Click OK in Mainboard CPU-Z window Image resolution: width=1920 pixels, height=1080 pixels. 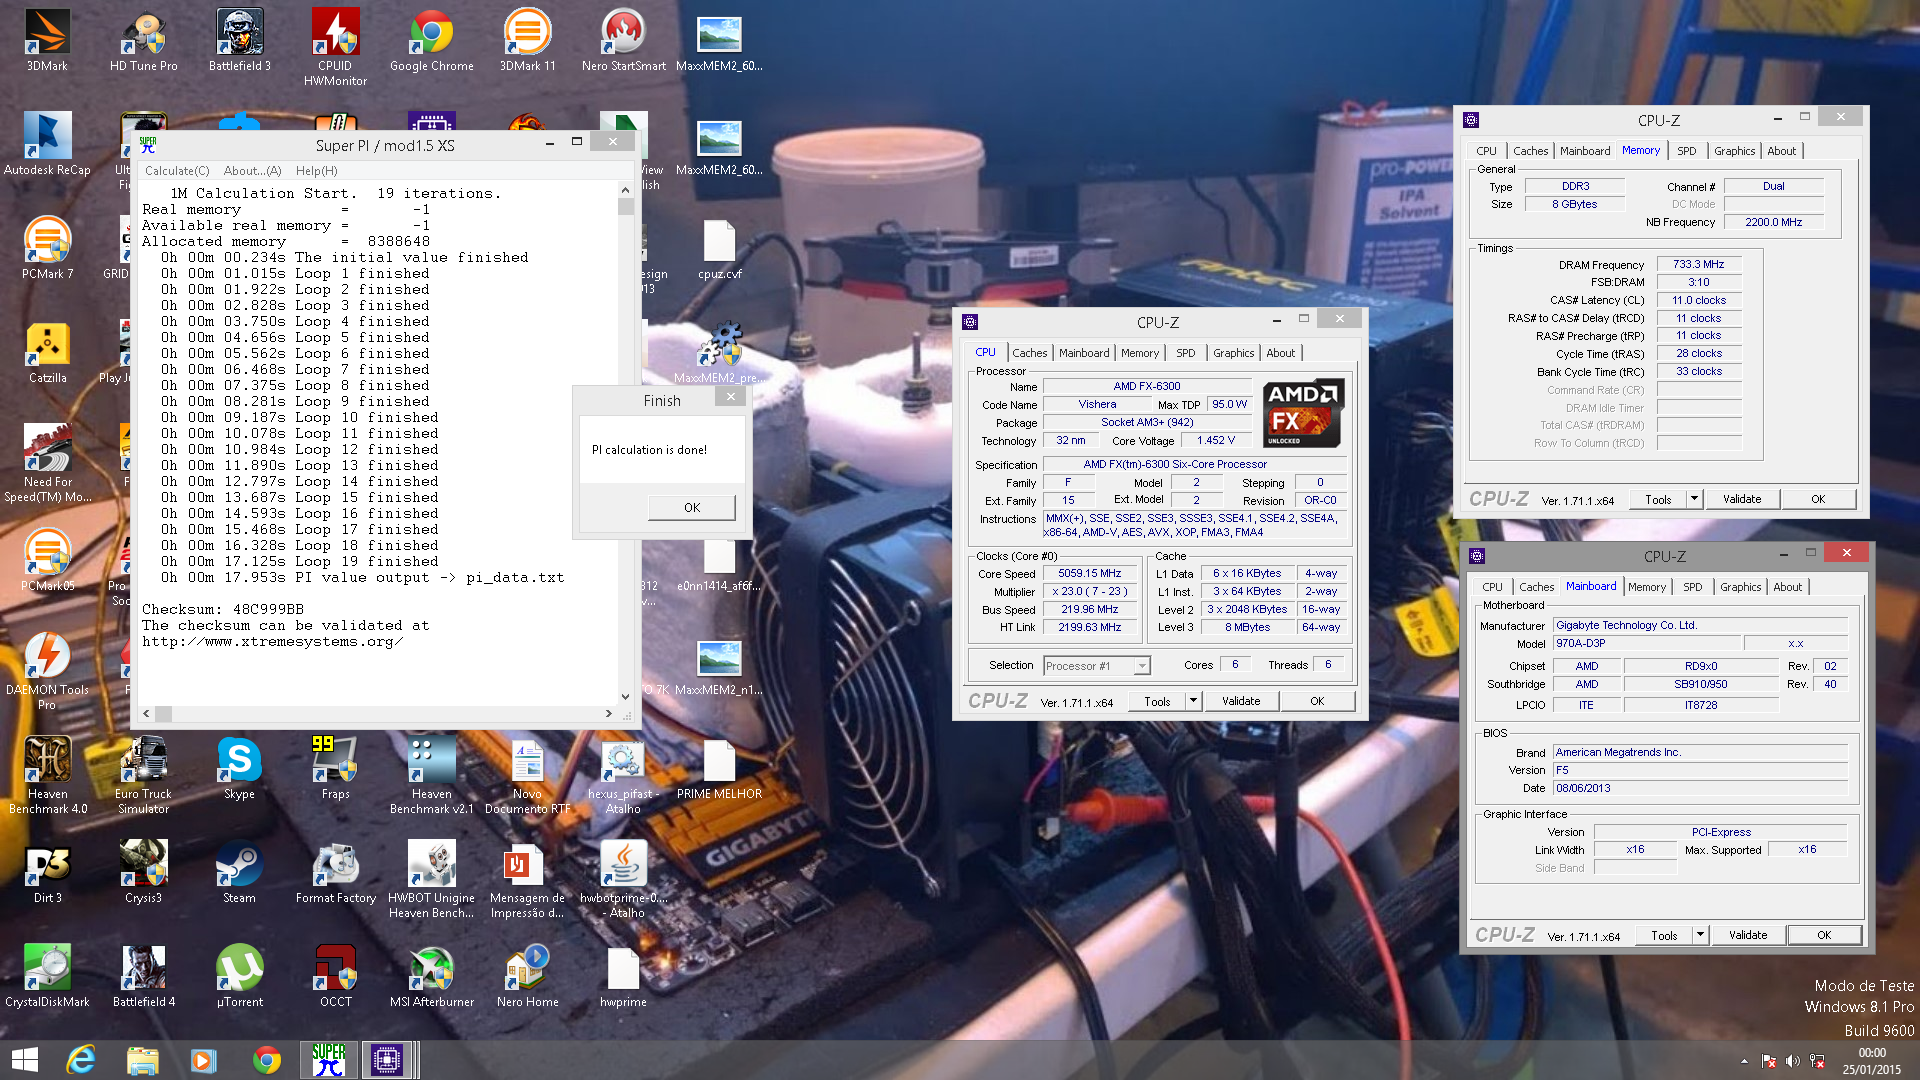pyautogui.click(x=1823, y=935)
